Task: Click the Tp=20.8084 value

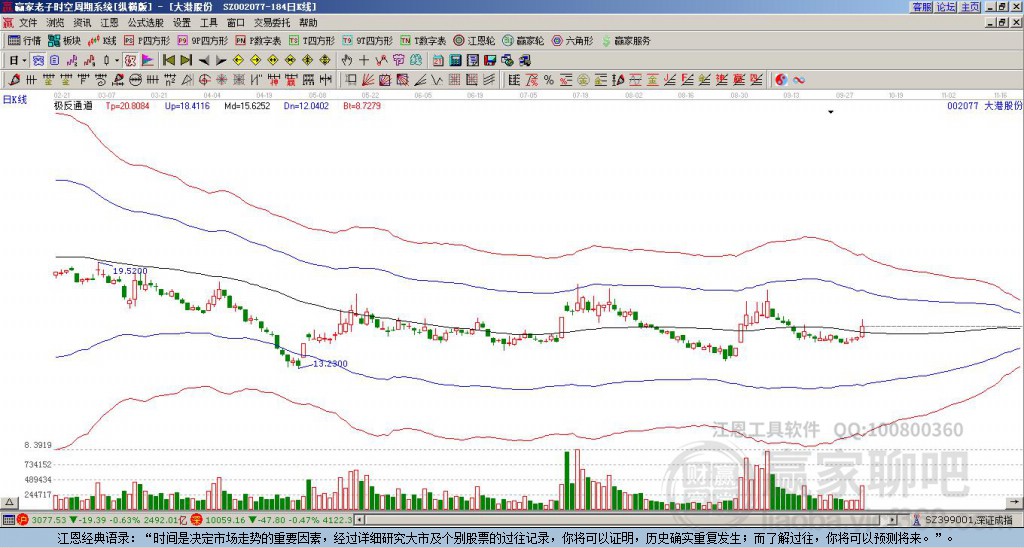Action: [127, 106]
